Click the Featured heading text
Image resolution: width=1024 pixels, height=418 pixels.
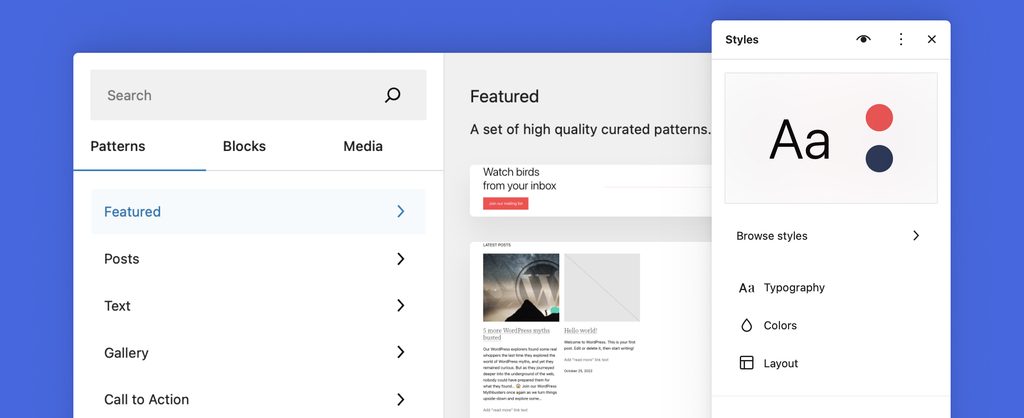504,97
